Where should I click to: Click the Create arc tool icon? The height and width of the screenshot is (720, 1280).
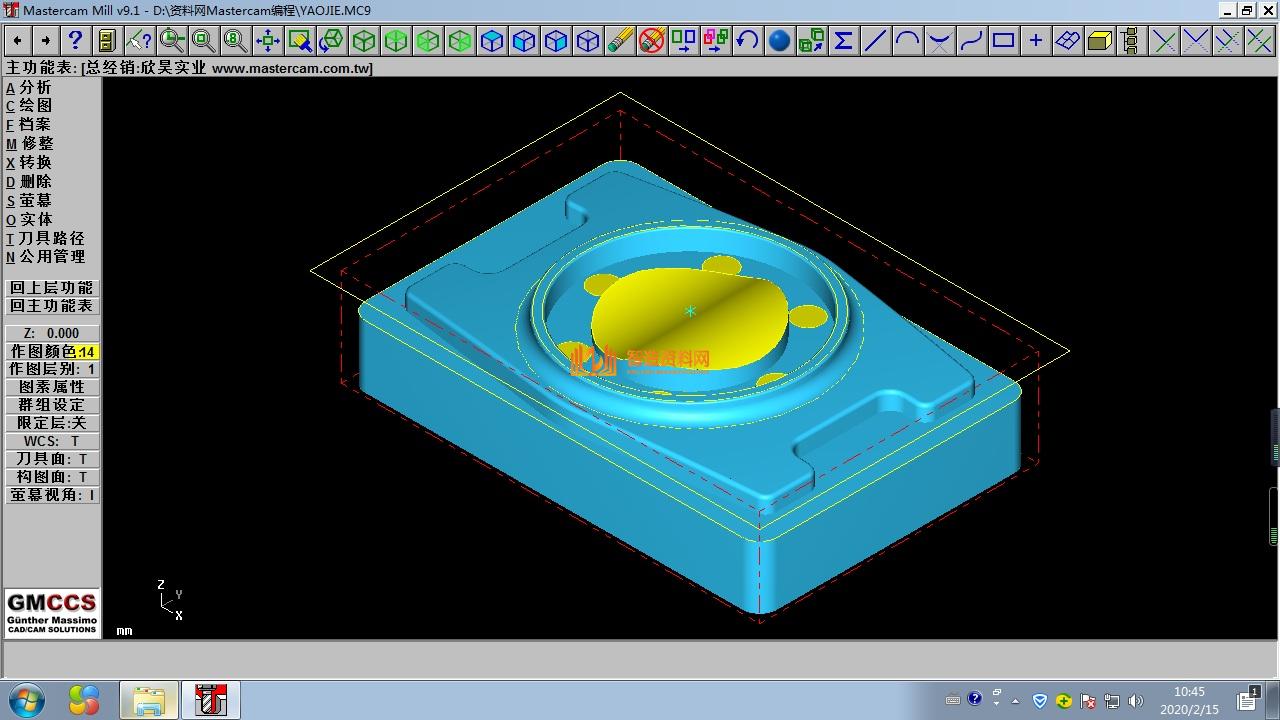point(907,40)
